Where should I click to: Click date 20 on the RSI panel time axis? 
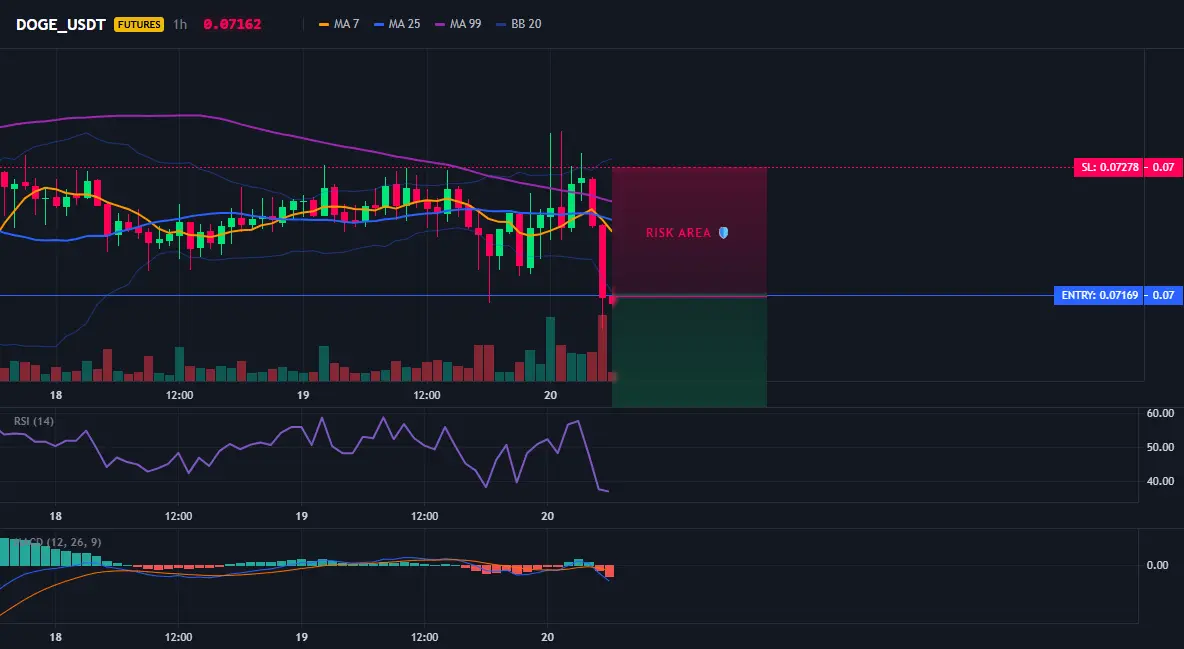tap(548, 516)
